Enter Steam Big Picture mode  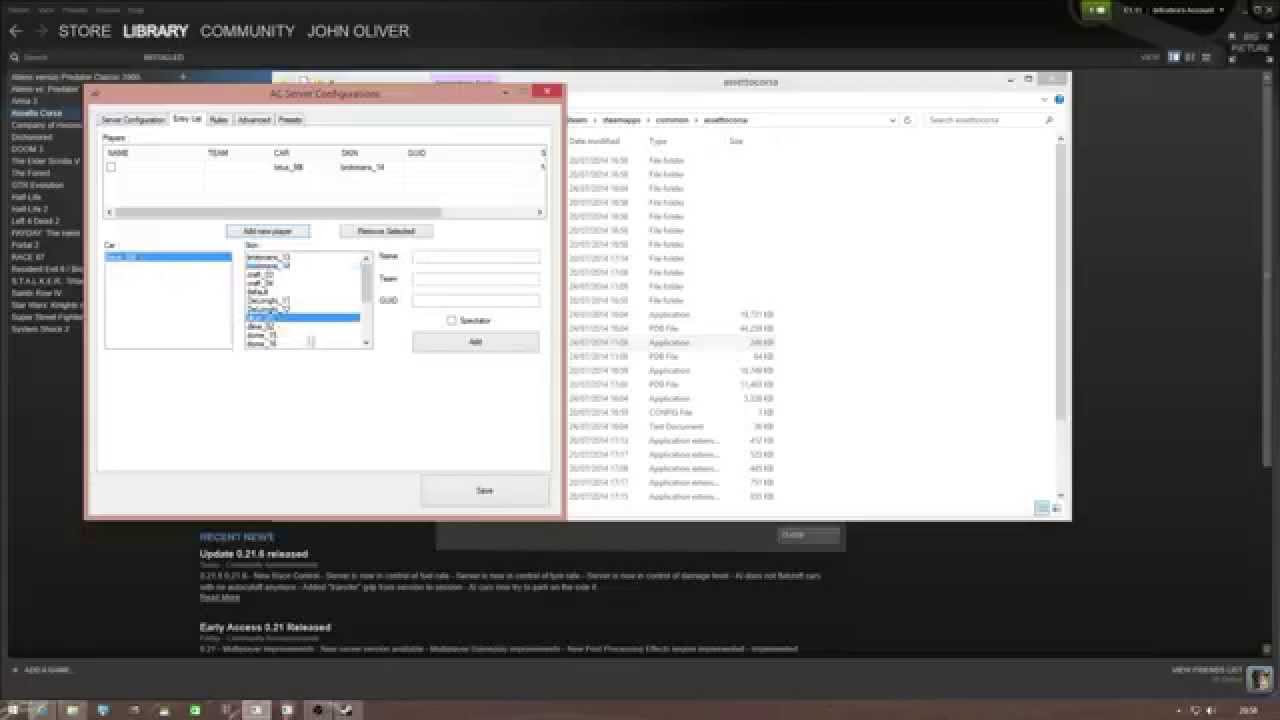pos(1250,48)
